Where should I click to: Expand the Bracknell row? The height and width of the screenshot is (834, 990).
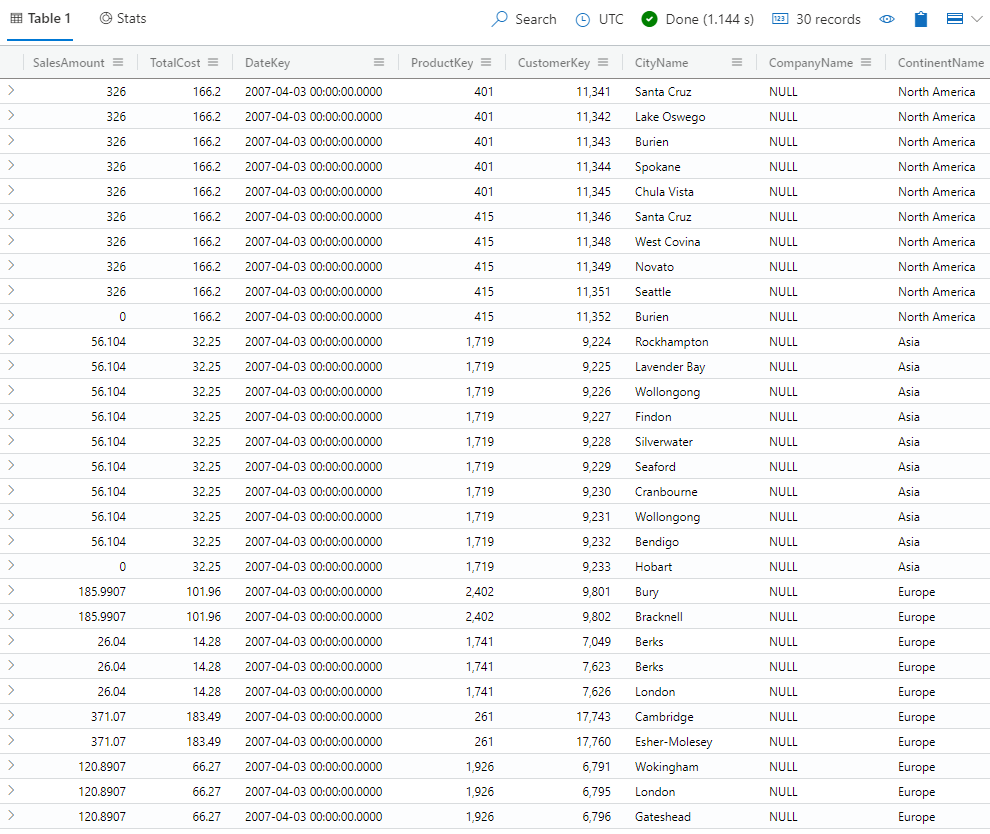[11, 616]
